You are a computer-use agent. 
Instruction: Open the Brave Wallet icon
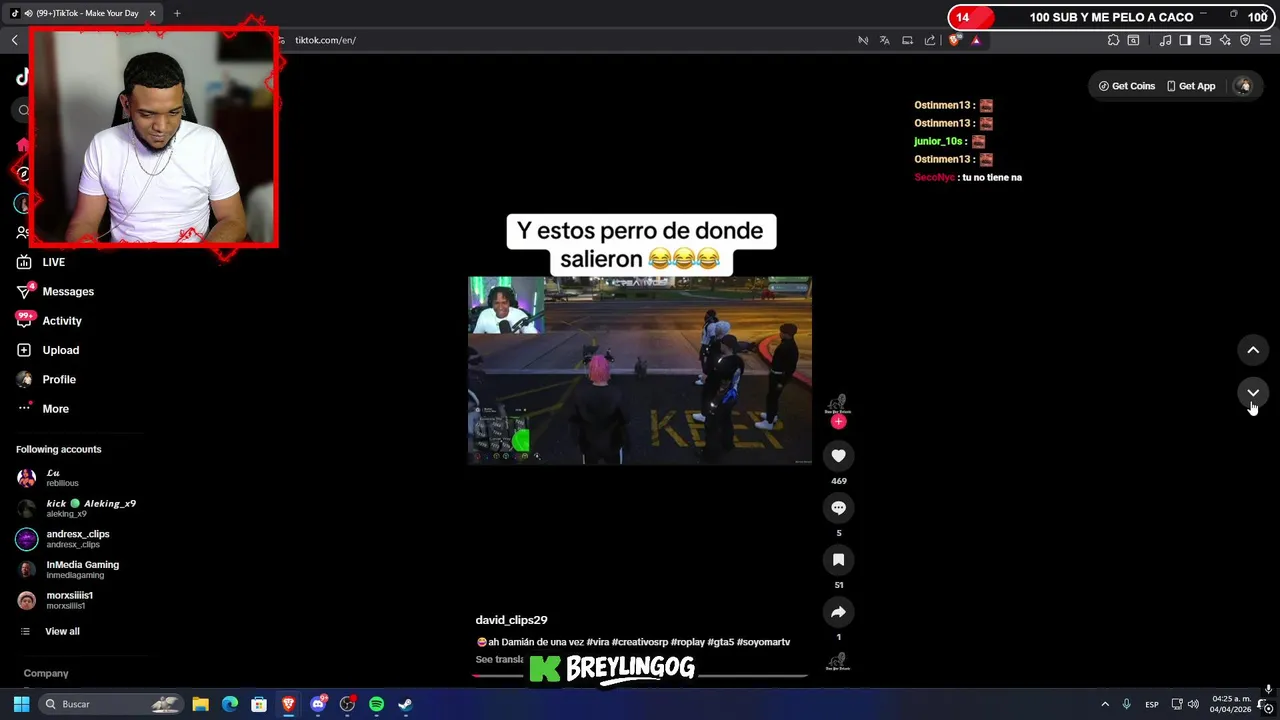pos(1205,40)
